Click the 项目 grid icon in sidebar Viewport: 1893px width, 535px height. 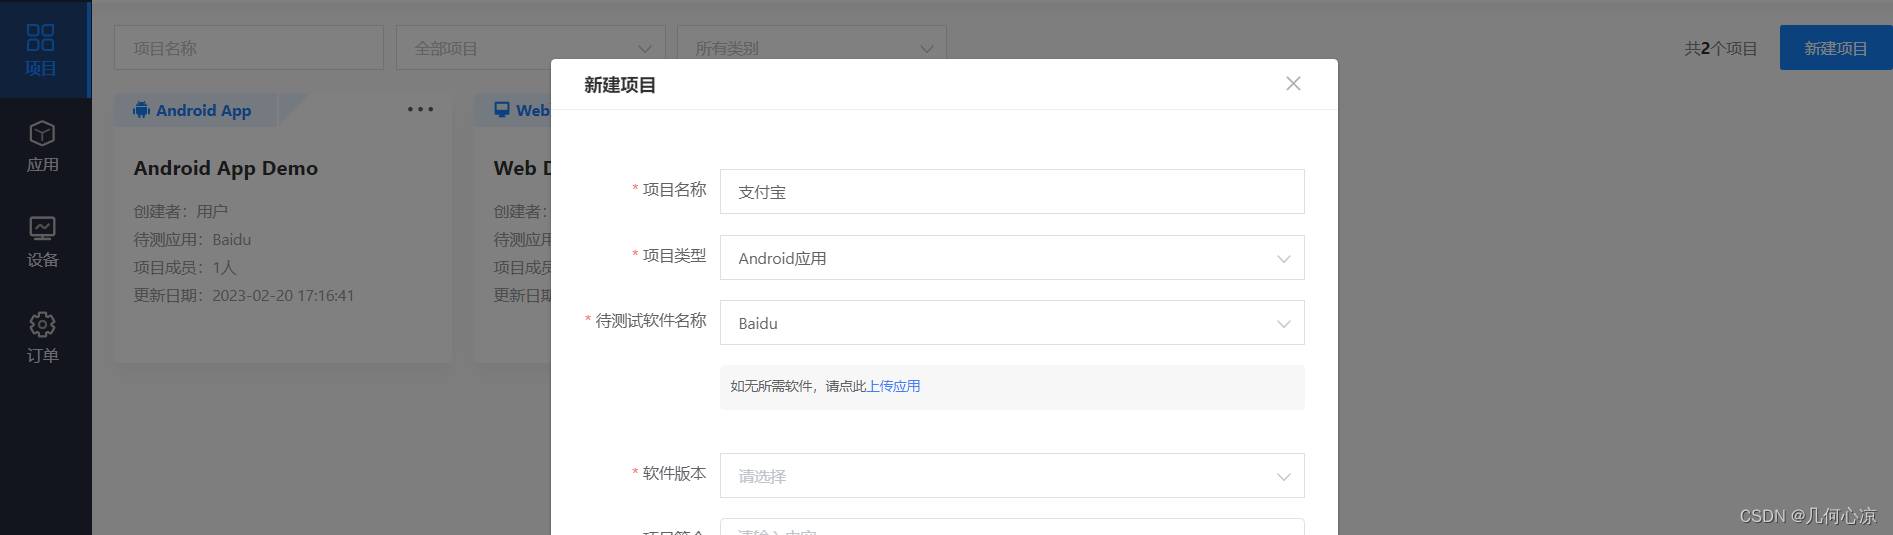point(41,38)
